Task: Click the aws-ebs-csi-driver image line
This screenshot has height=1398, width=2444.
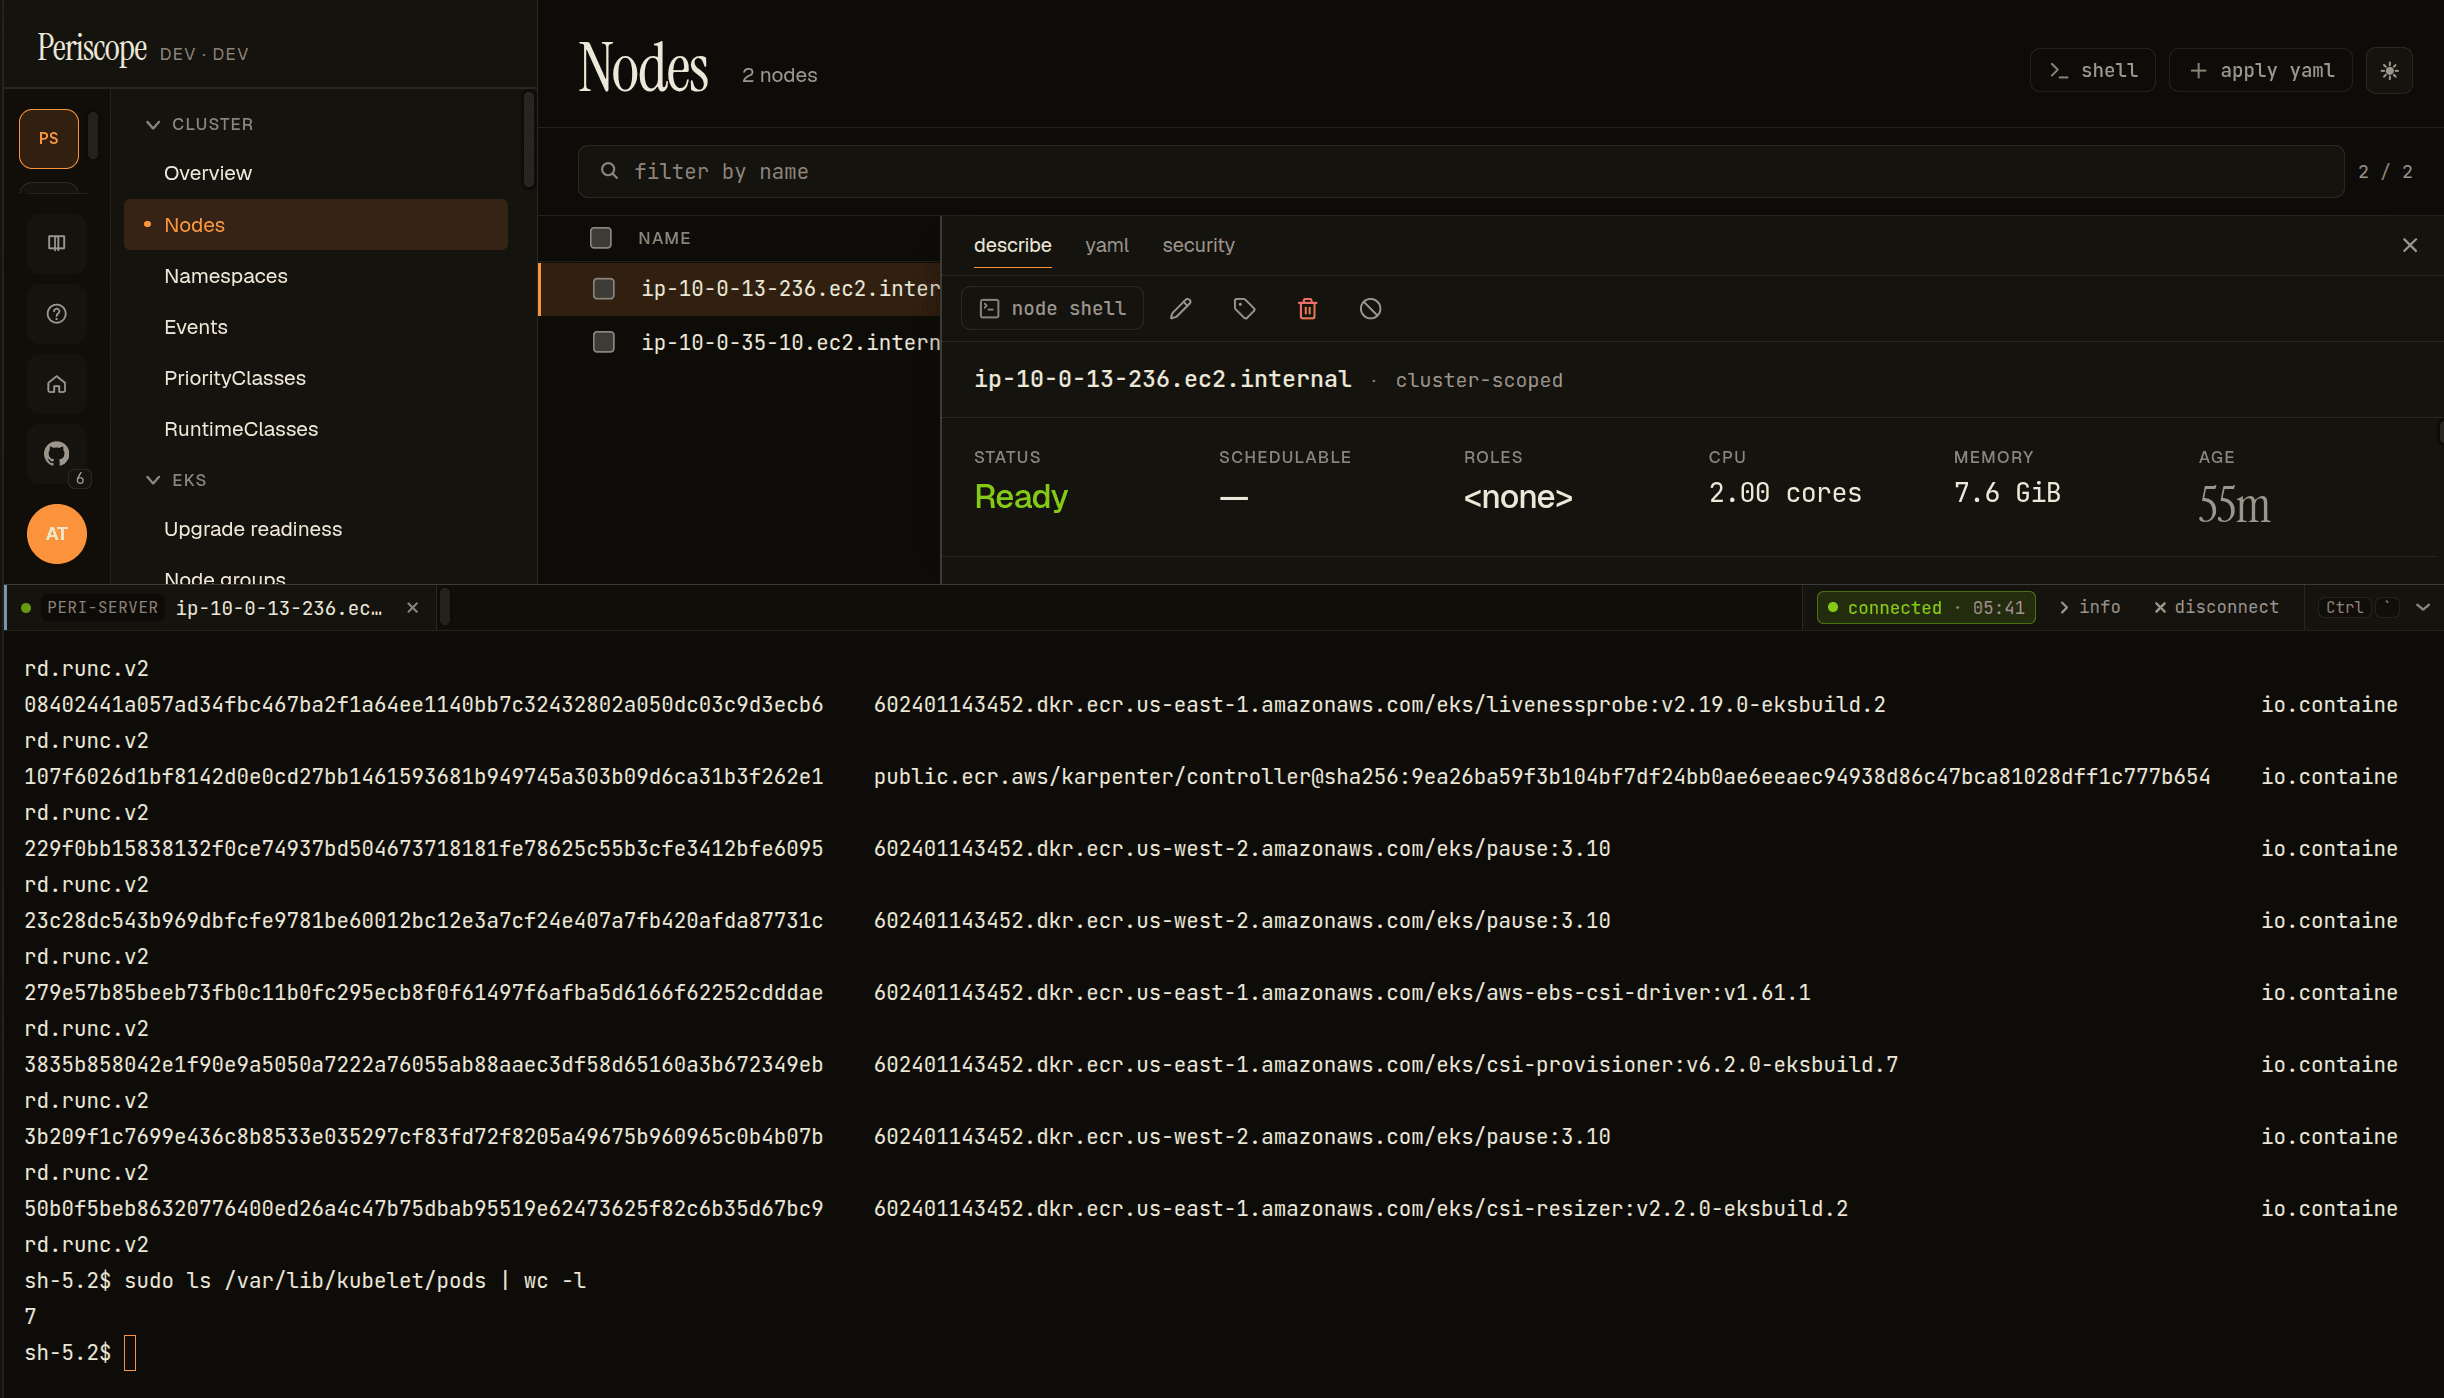Action: [x=1342, y=993]
